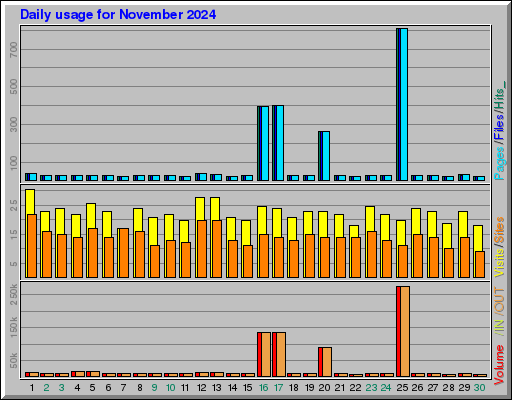This screenshot has width=512, height=400.
Task: Click day label '12' on x-axis
Action: click(x=201, y=388)
